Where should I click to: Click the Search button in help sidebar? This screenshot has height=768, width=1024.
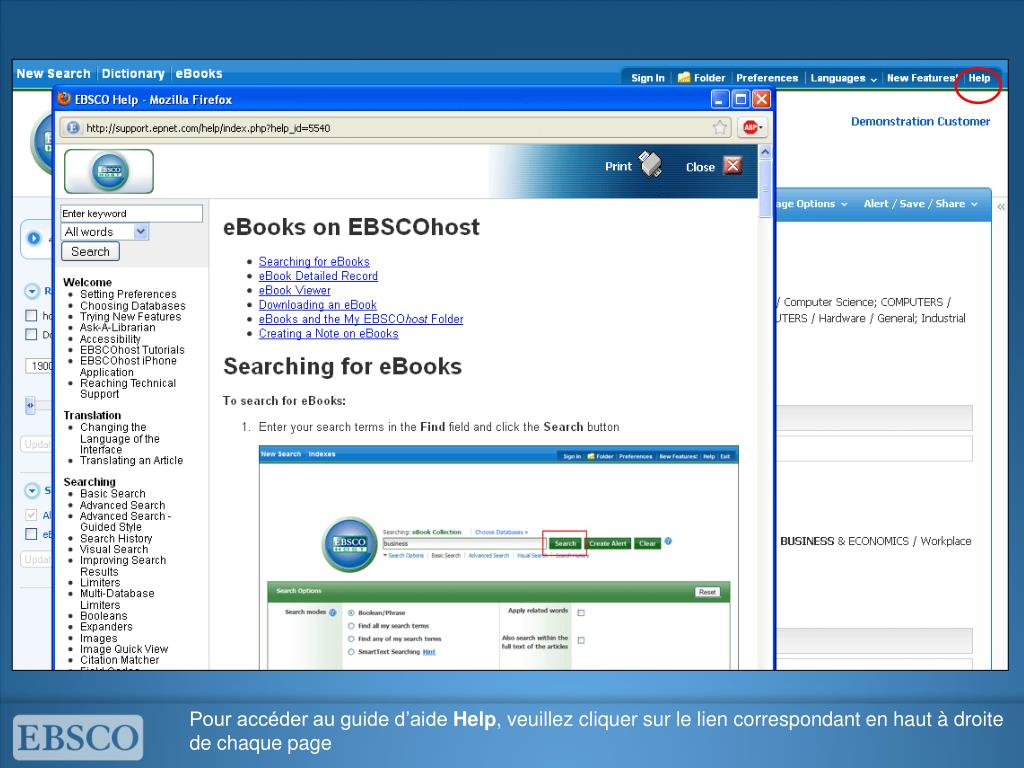(90, 251)
